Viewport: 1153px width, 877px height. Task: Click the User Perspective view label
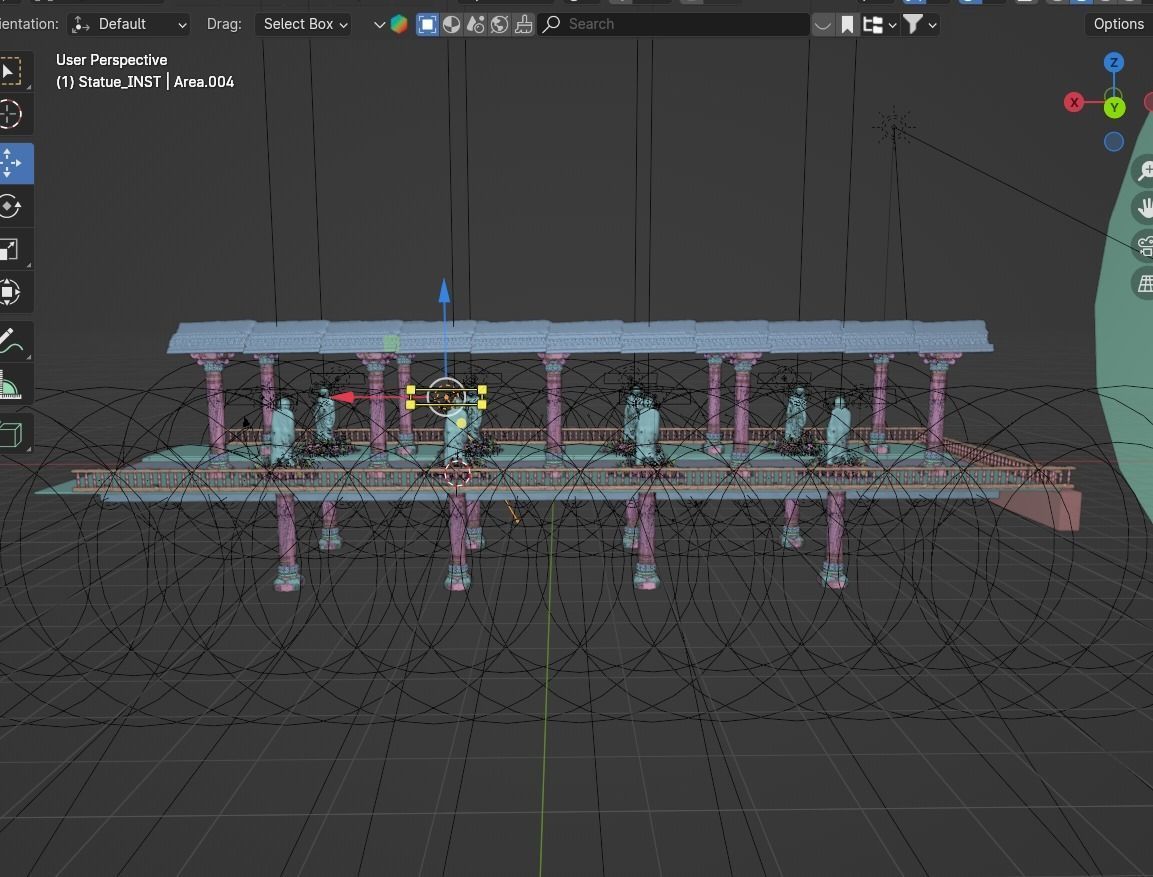tap(112, 60)
